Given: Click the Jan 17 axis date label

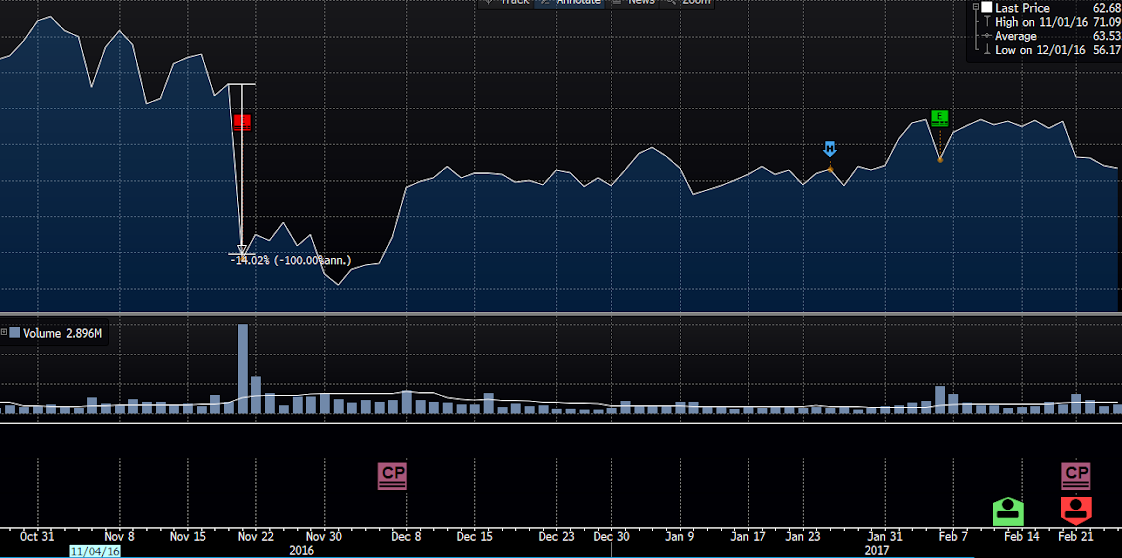Looking at the screenshot, I should [746, 537].
